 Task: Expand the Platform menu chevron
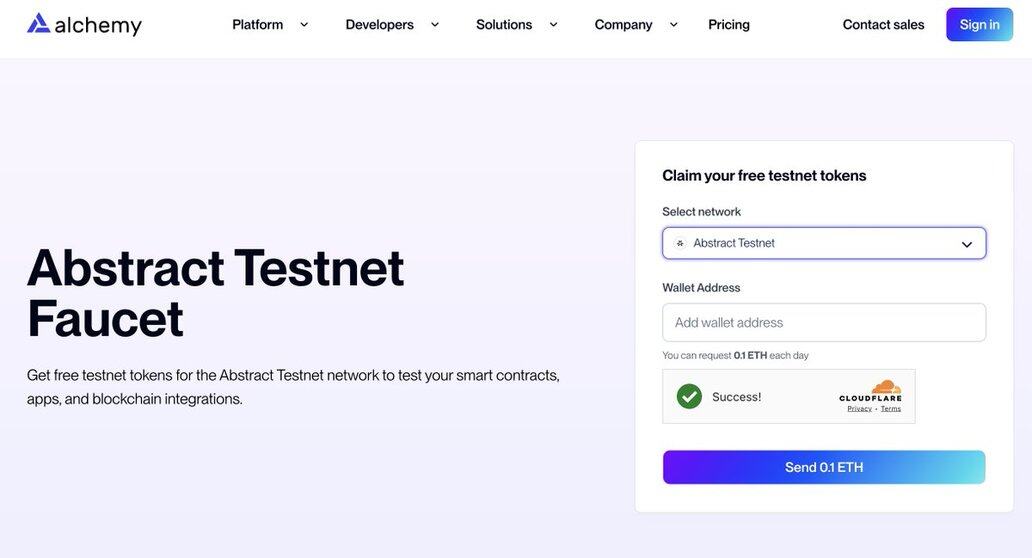pyautogui.click(x=304, y=25)
